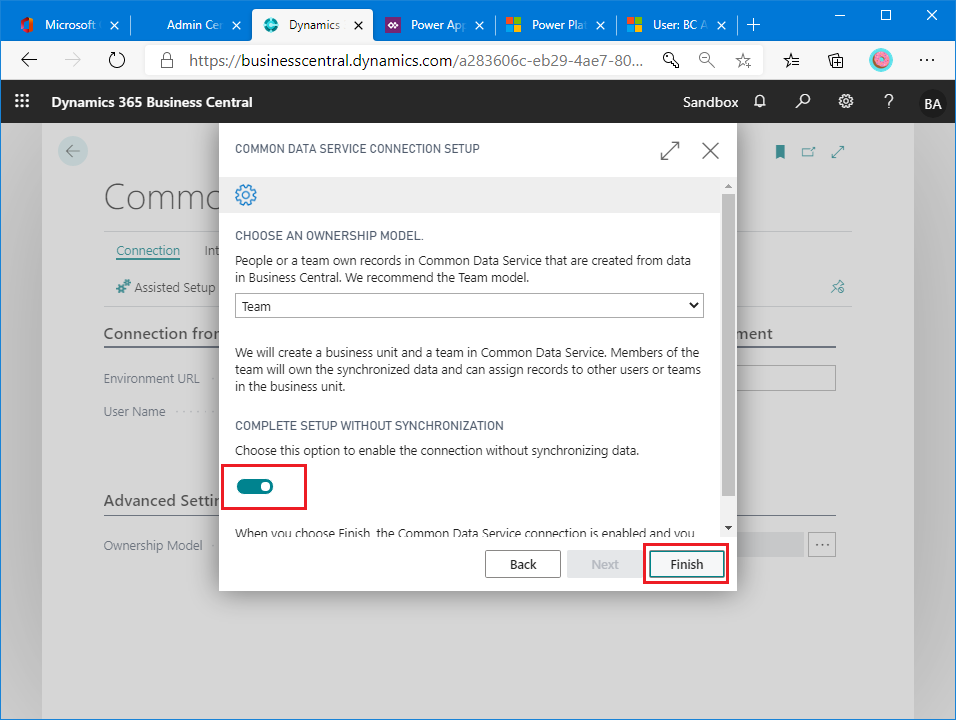This screenshot has height=720, width=956.
Task: Click the Environment URL field label
Action: pyautogui.click(x=151, y=379)
